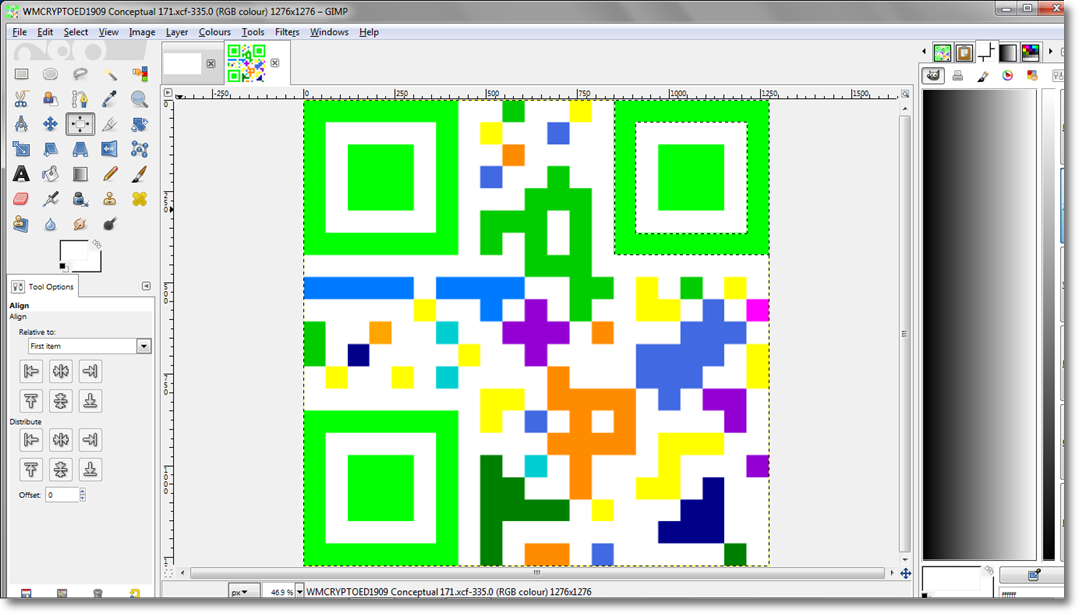Switch to the Tool Options tab
This screenshot has width=1080, height=615.
click(43, 286)
